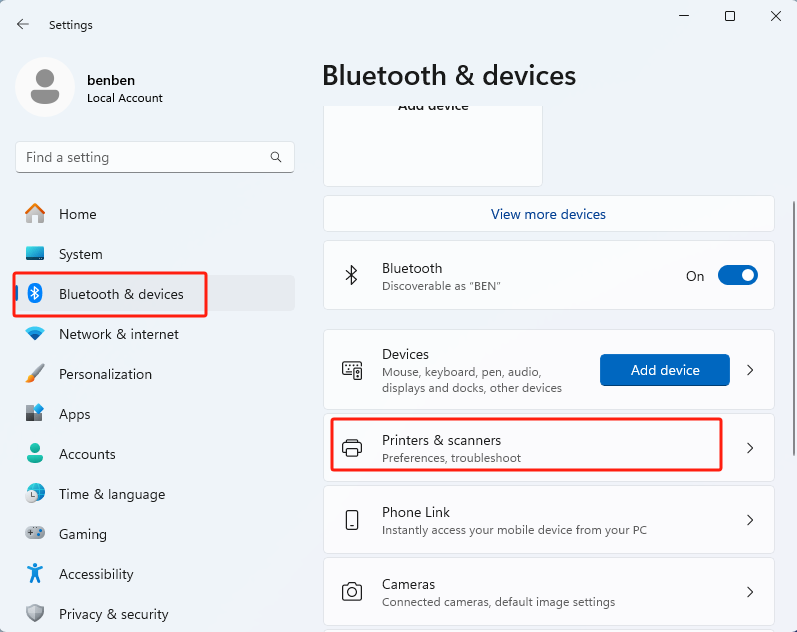Image resolution: width=797 pixels, height=632 pixels.
Task: Click the blue Add device button
Action: (665, 370)
